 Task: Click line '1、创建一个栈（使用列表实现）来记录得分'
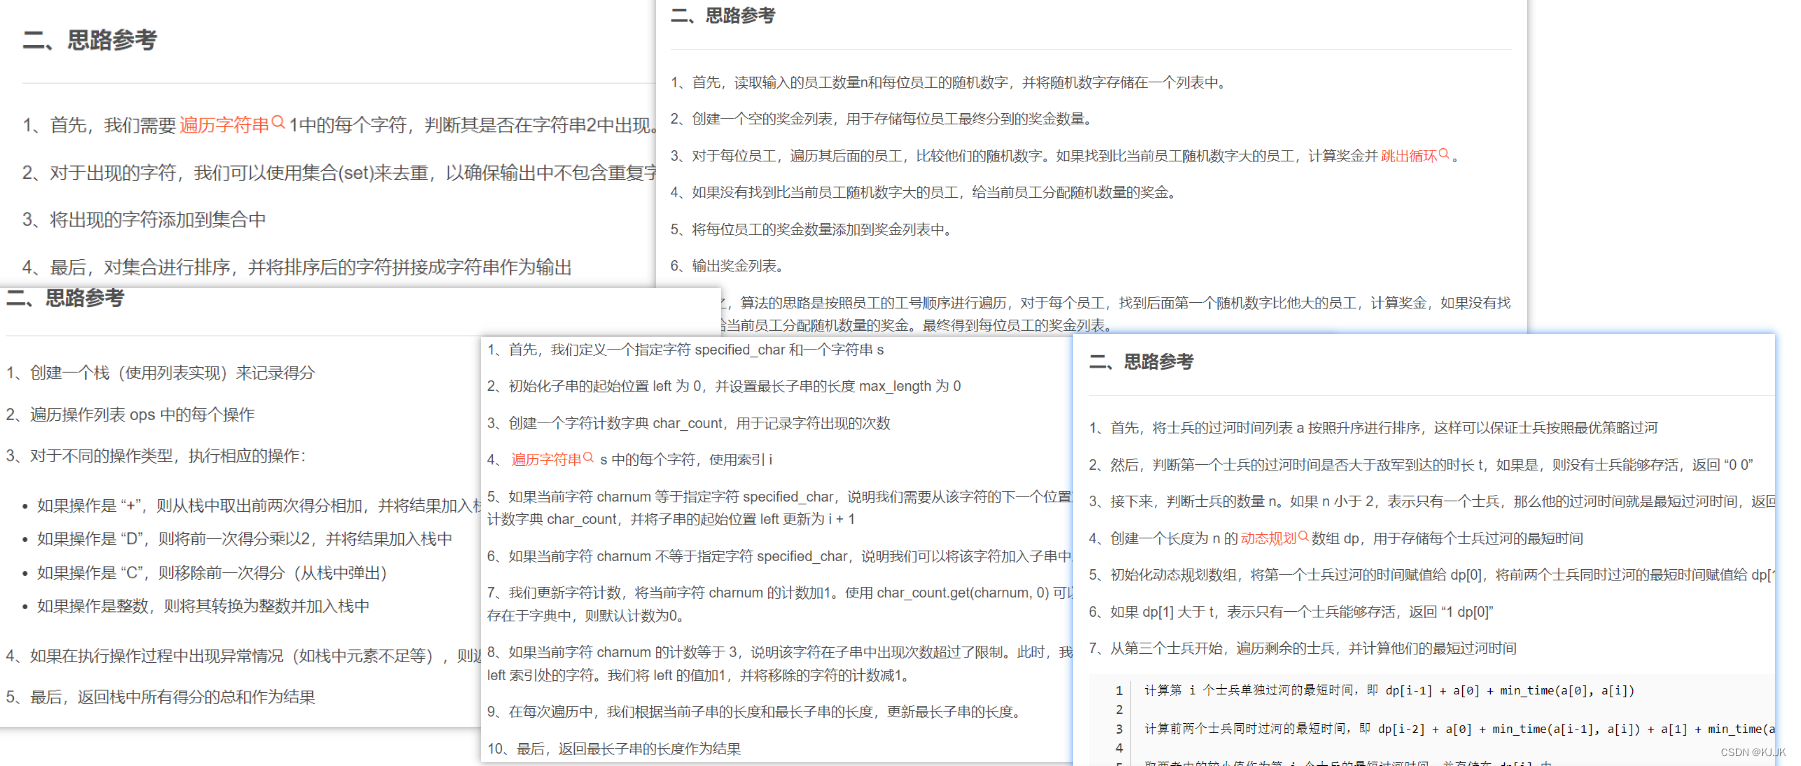[x=160, y=373]
